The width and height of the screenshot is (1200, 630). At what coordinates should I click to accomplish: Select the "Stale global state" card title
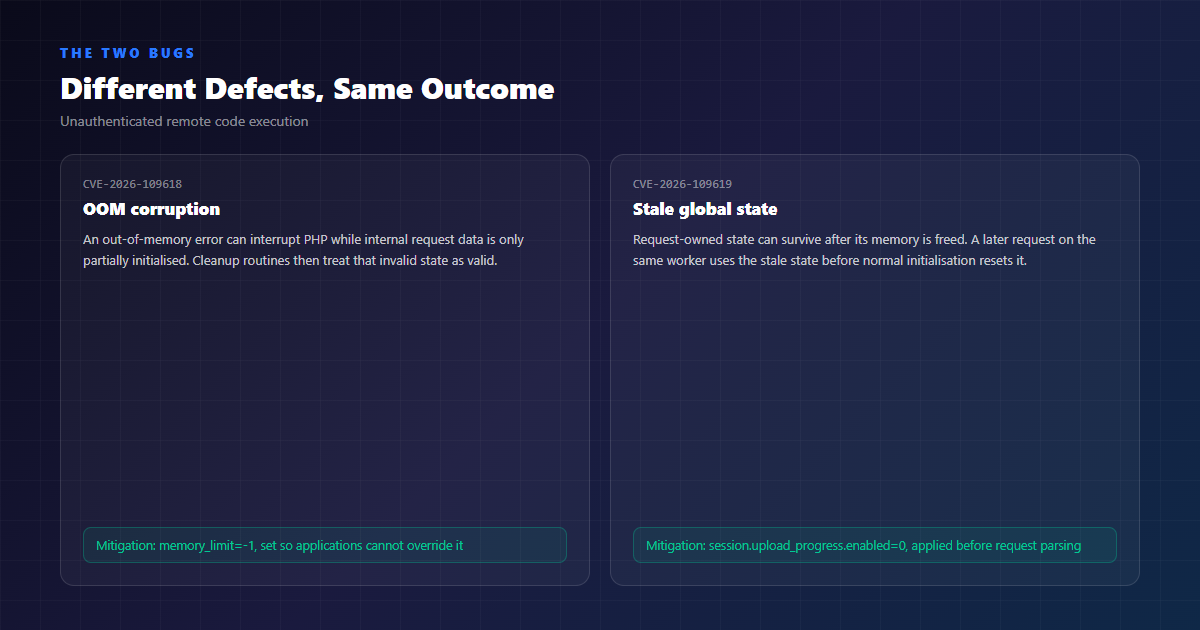[x=705, y=209]
